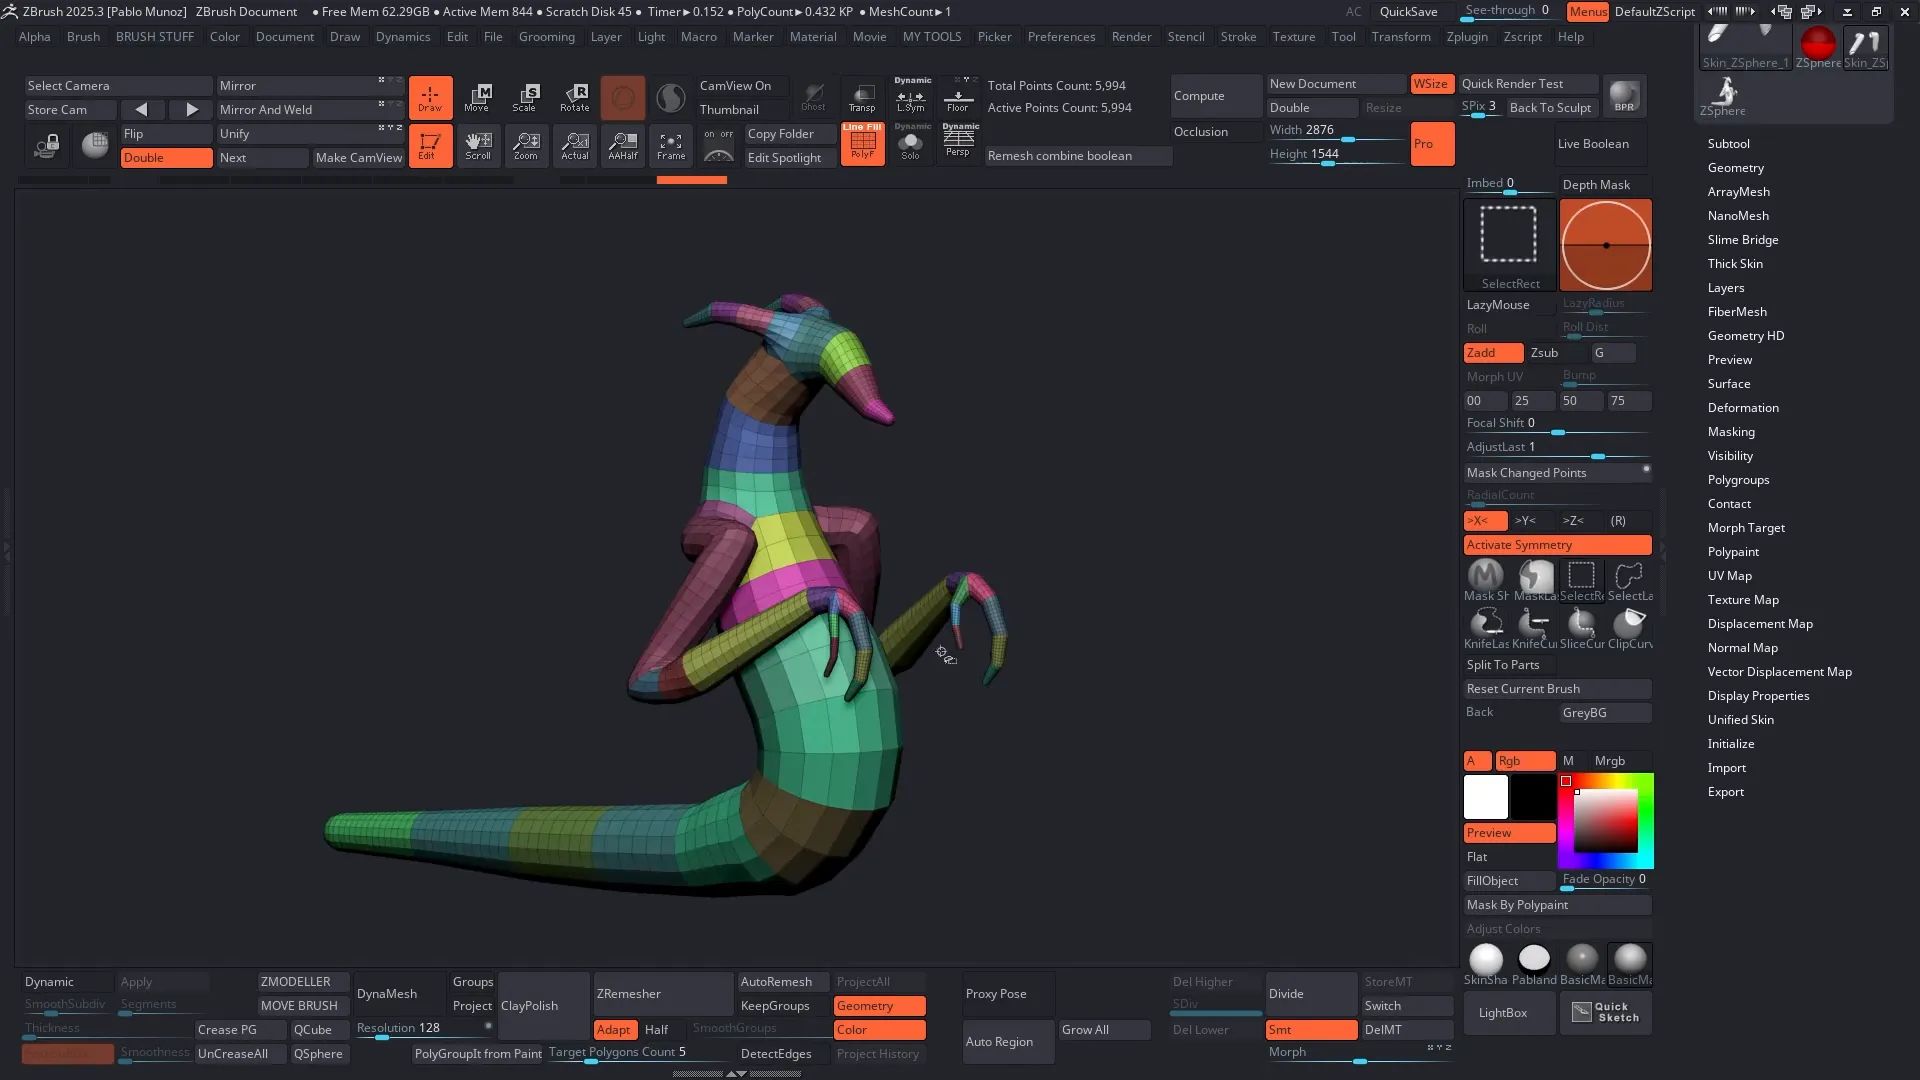Toggle the Smt option near Divide
The height and width of the screenshot is (1080, 1920).
[1310, 1030]
